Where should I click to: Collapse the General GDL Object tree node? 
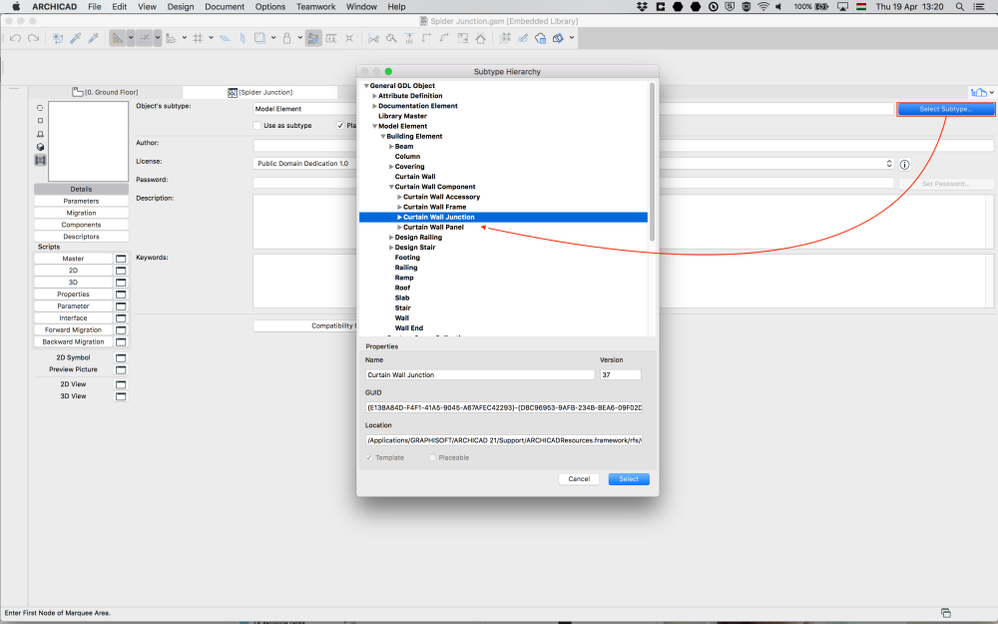(366, 85)
